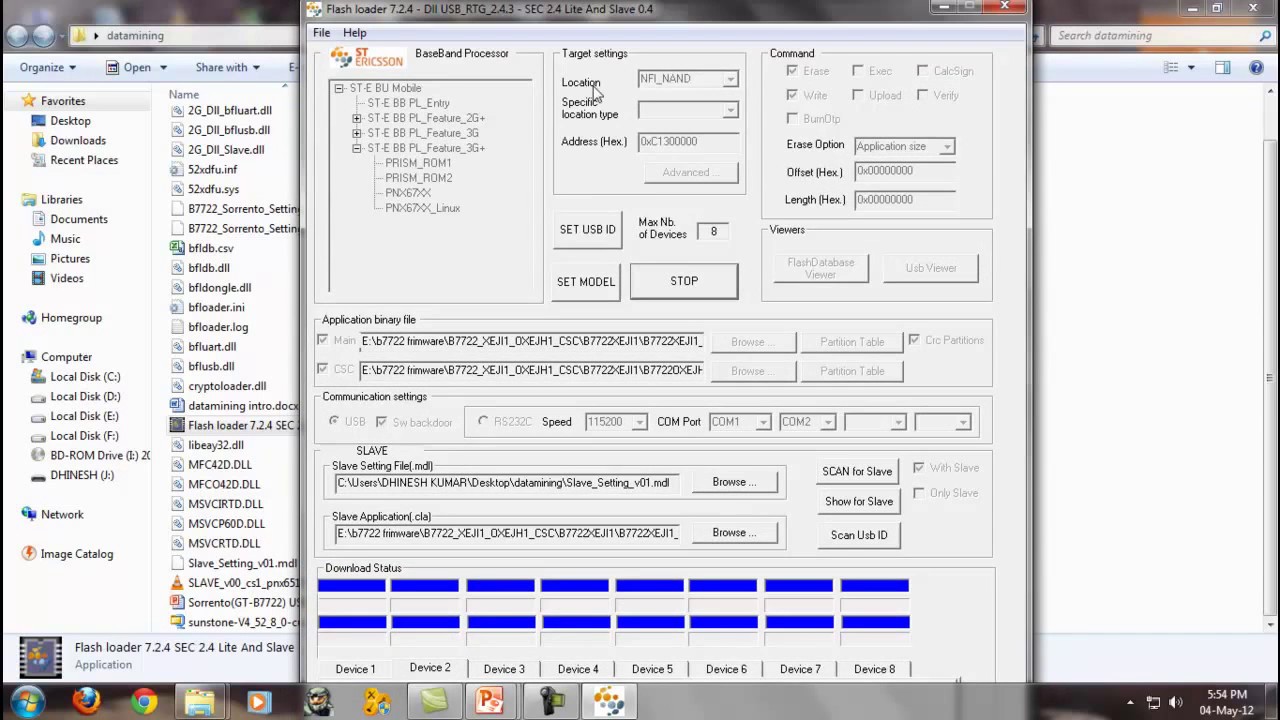This screenshot has width=1280, height=720.
Task: Switch to the Device 3 tab
Action: pyautogui.click(x=504, y=669)
